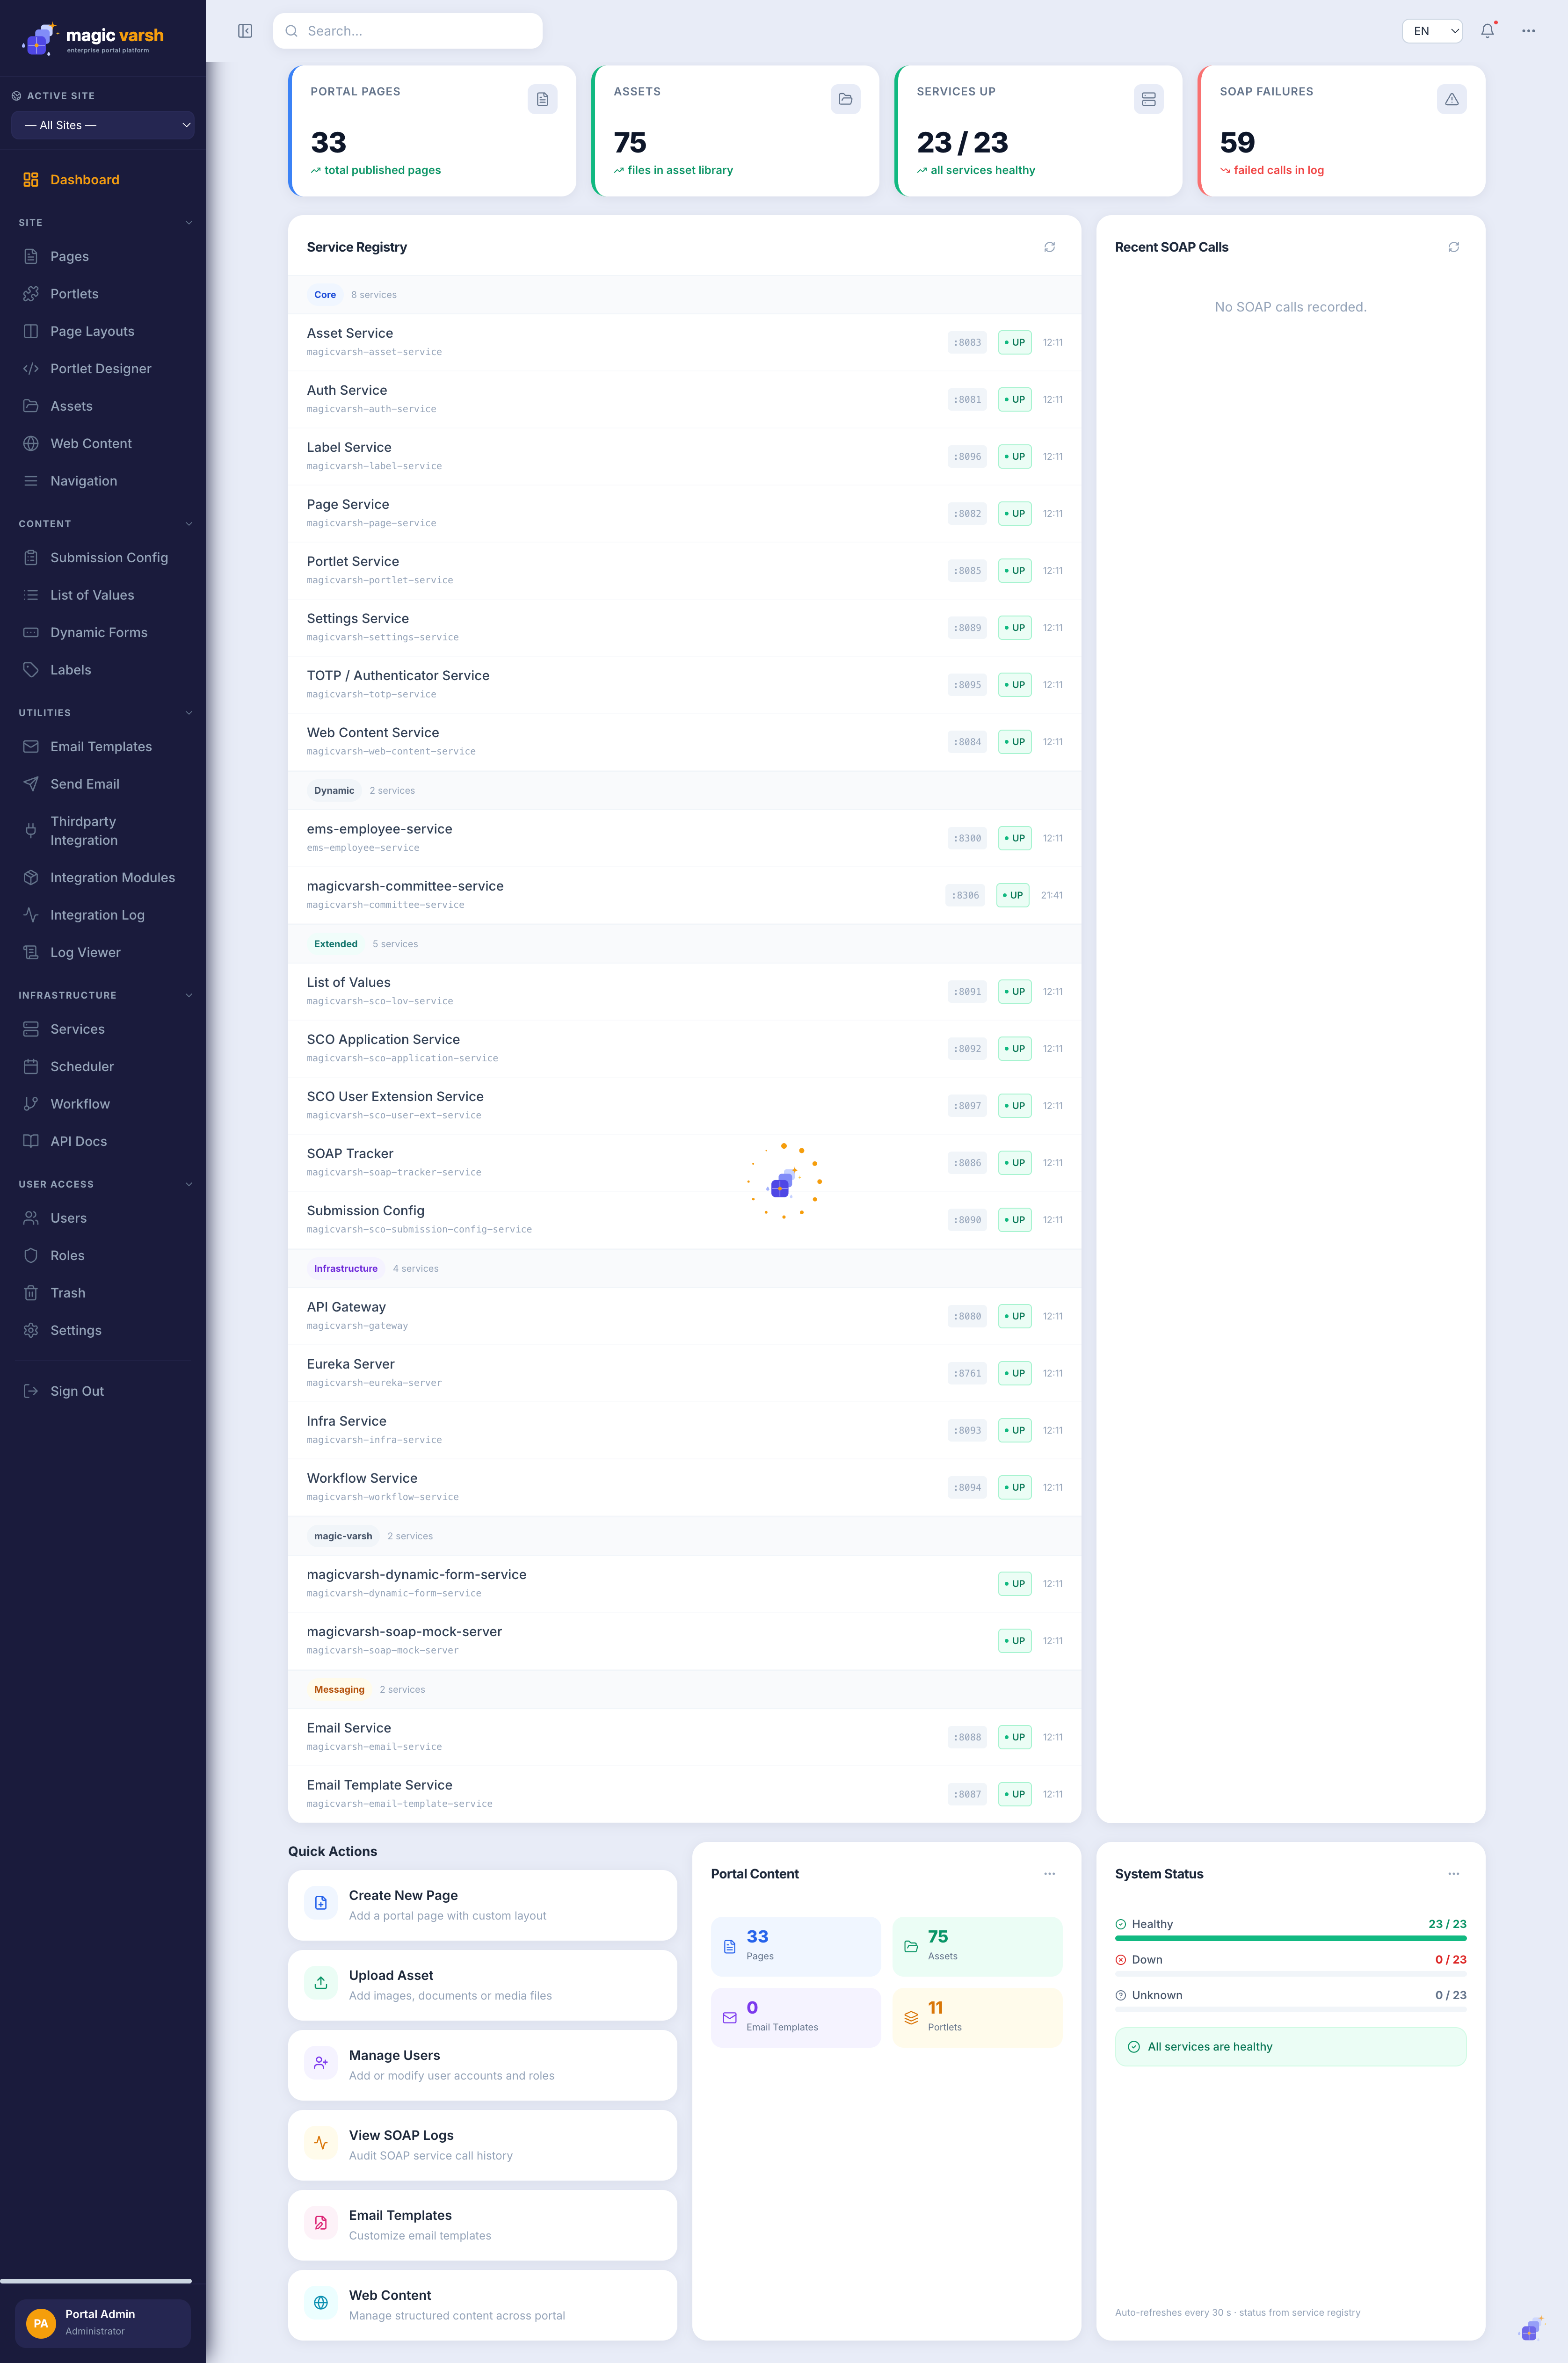Open API Docs in the sidebar
Viewport: 1568px width, 2363px height.
tap(102, 1142)
